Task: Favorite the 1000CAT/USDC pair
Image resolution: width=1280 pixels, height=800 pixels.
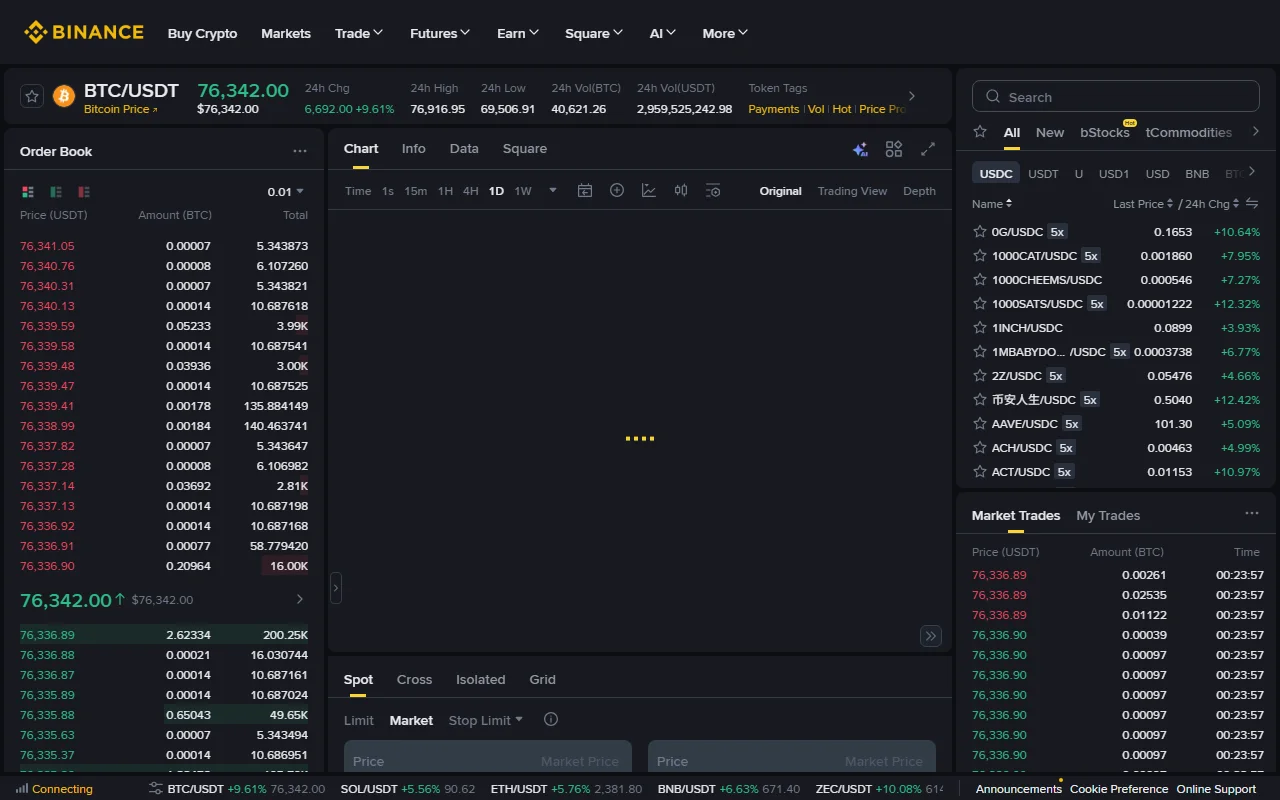Action: (980, 256)
